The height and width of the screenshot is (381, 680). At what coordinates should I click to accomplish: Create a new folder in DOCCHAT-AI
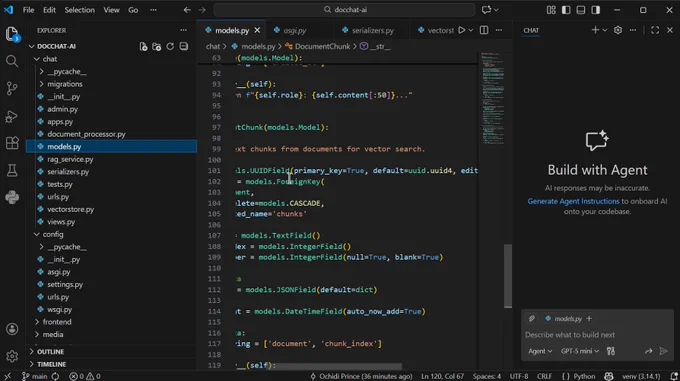(157, 46)
